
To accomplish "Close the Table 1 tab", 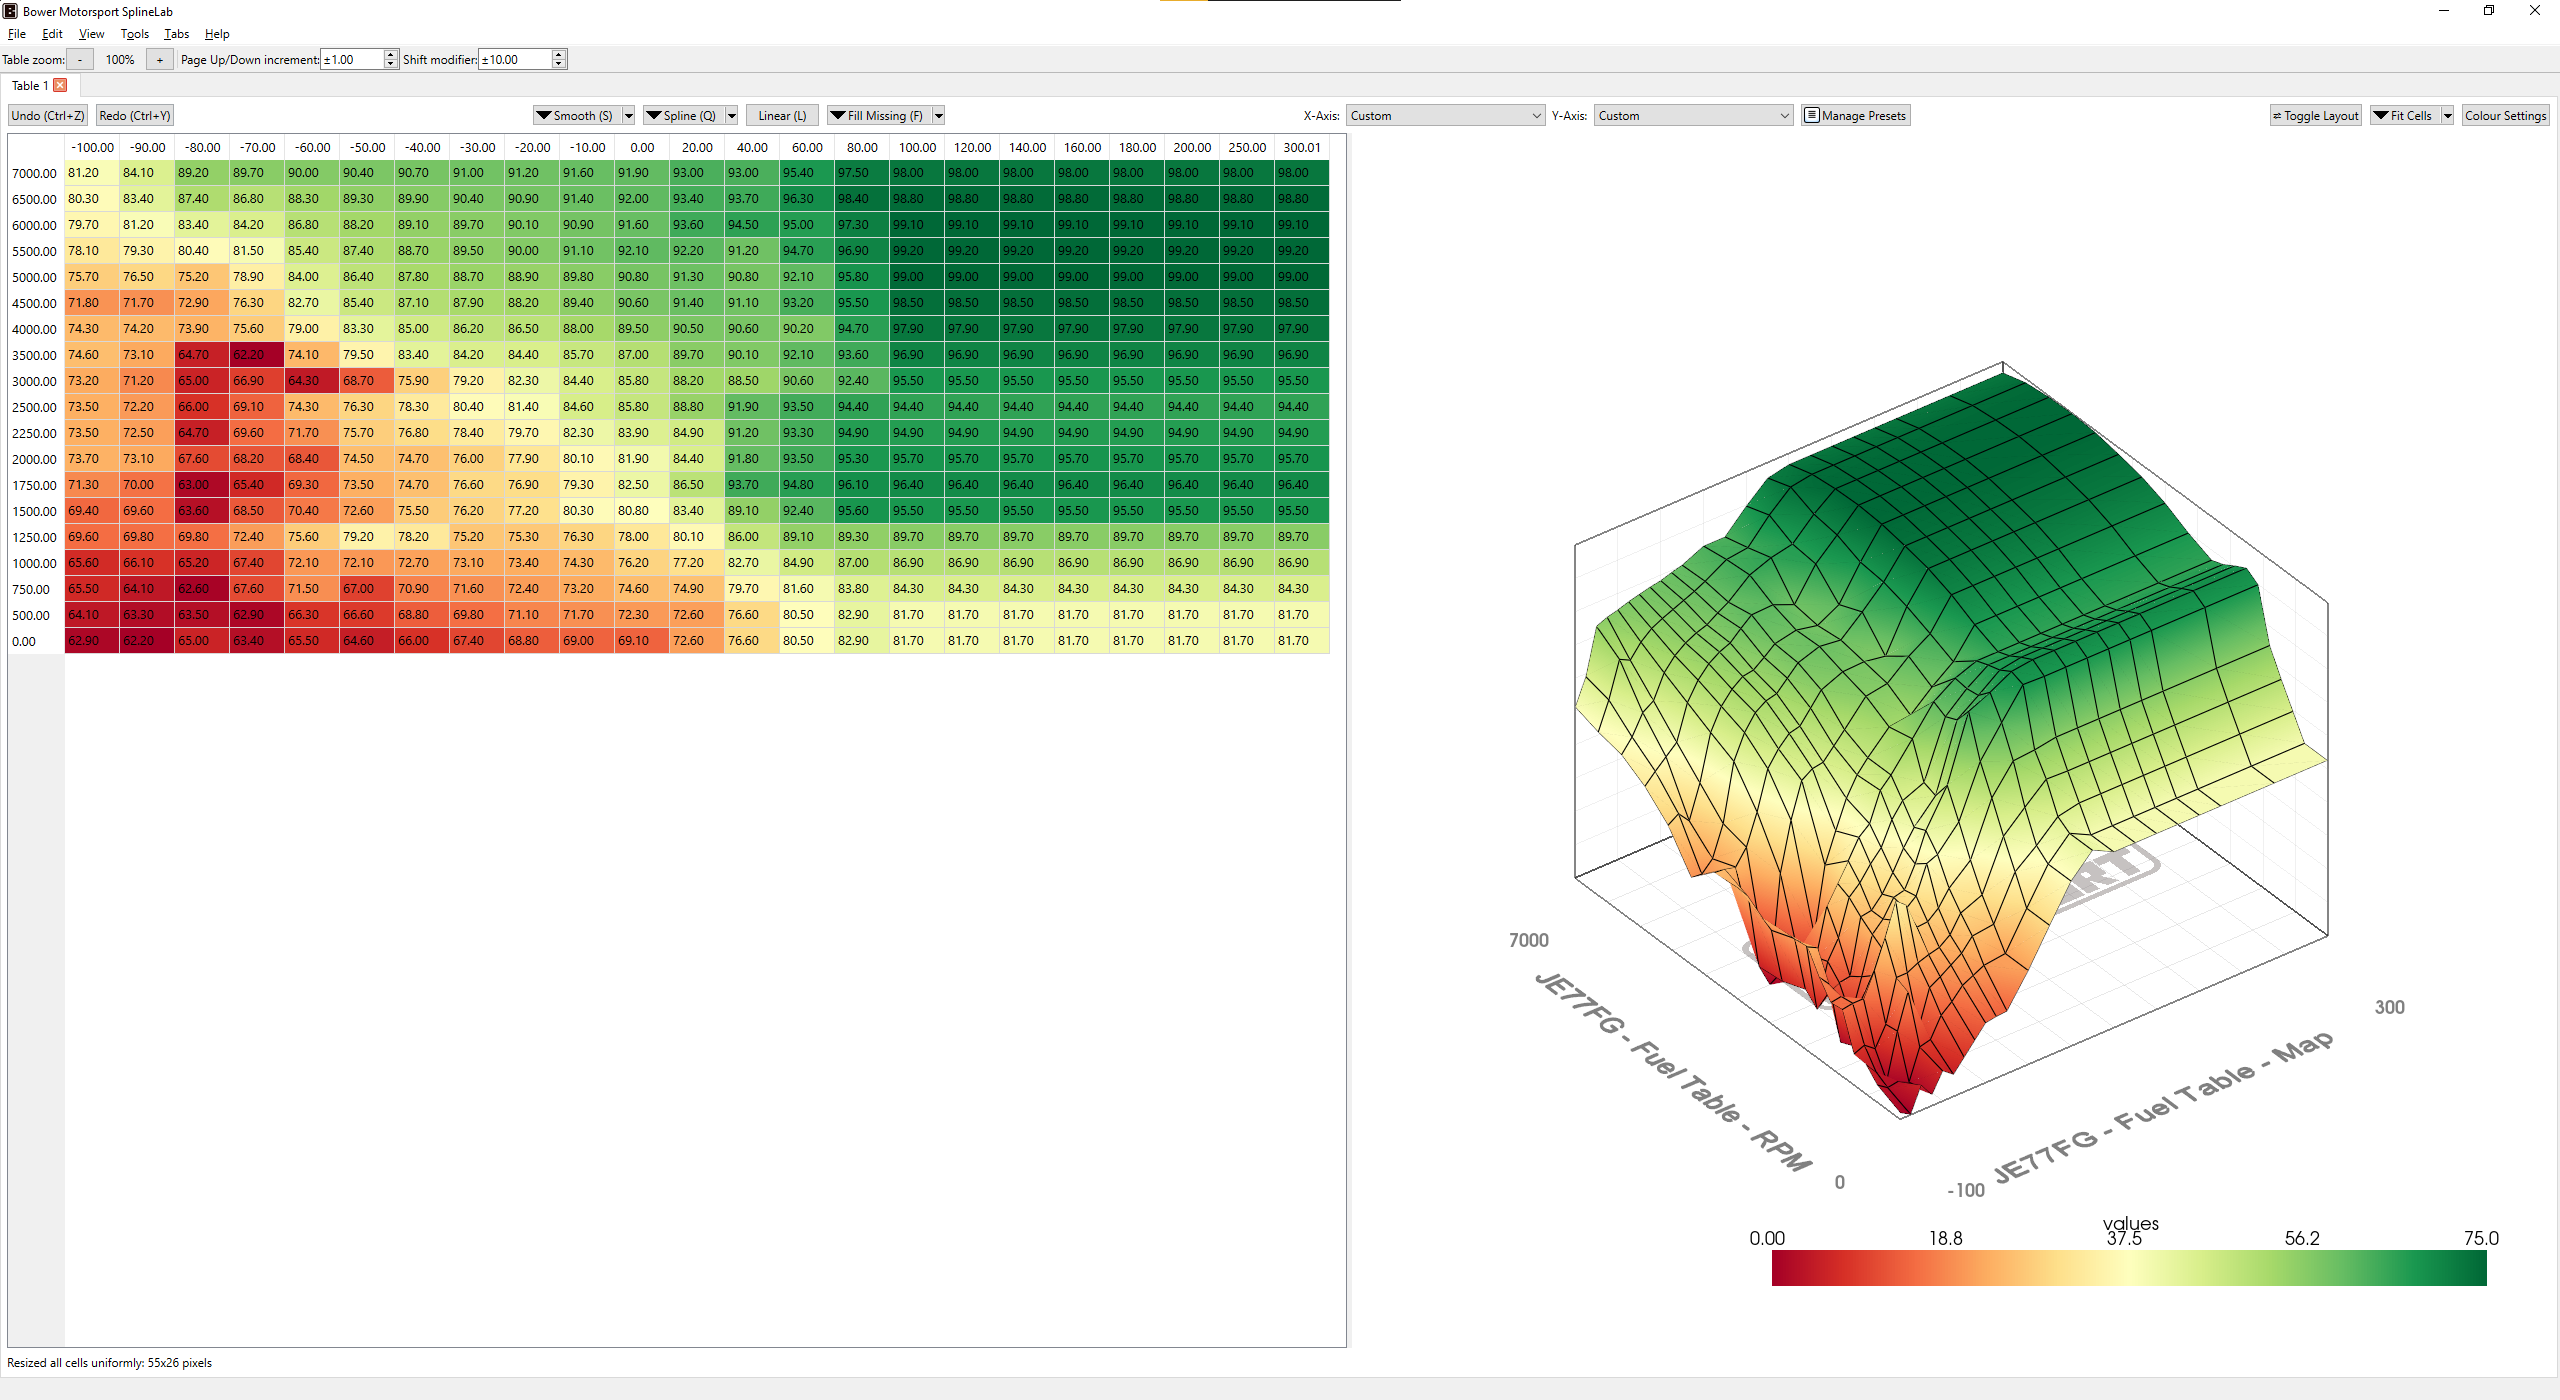I will [61, 86].
